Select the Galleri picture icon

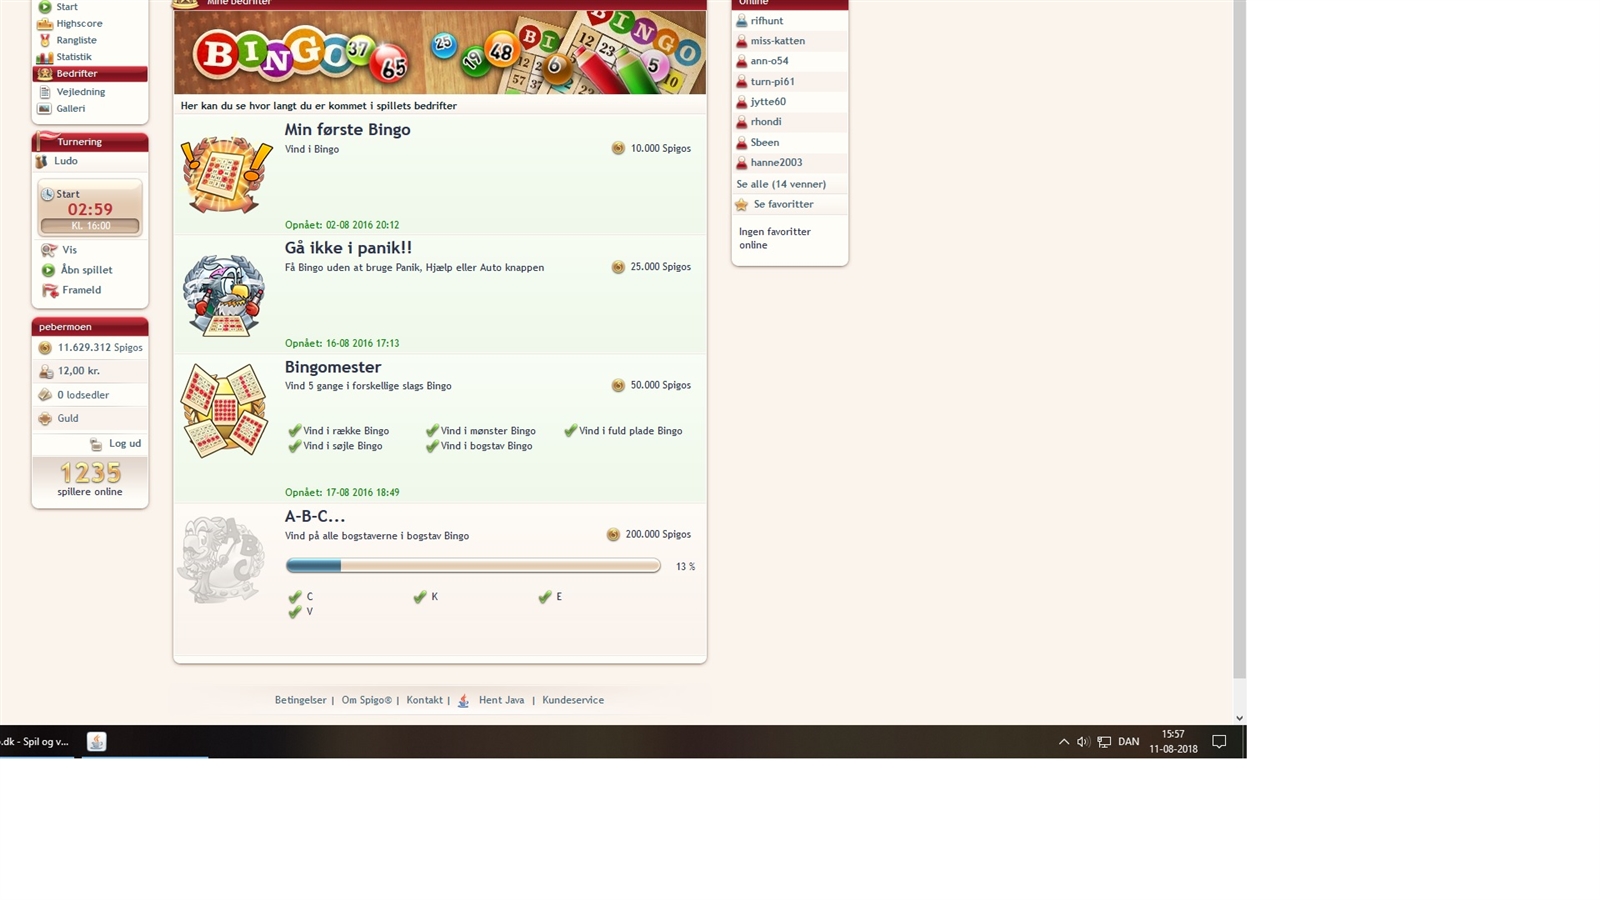coord(44,108)
